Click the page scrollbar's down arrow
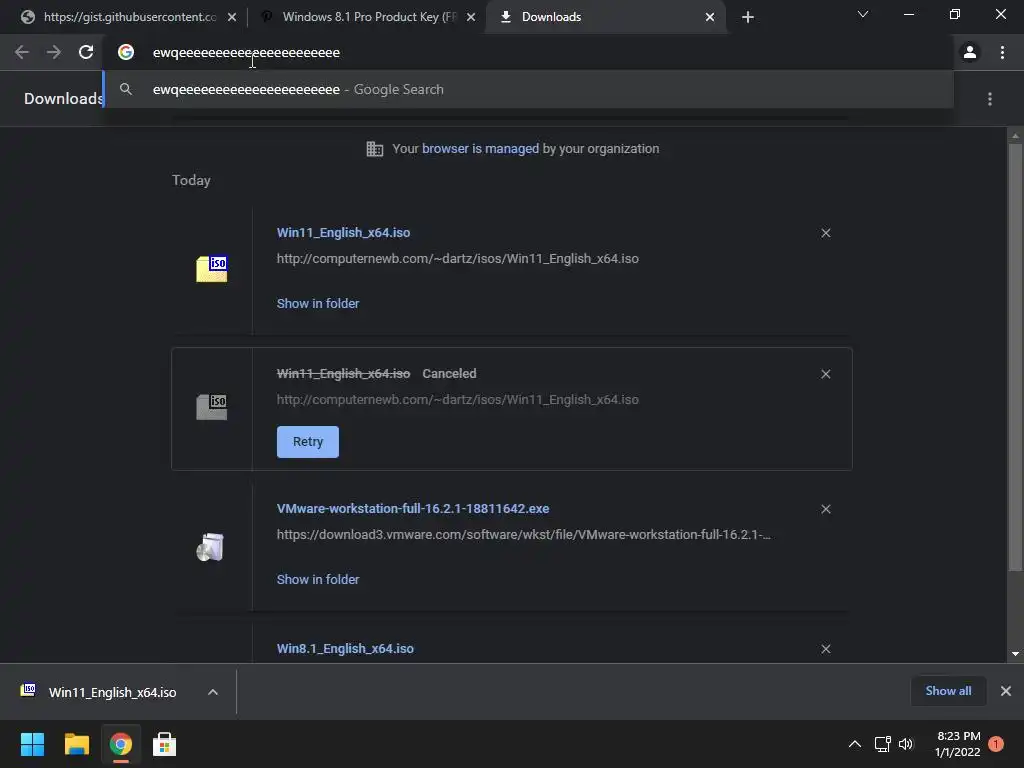The image size is (1024, 768). (1015, 654)
